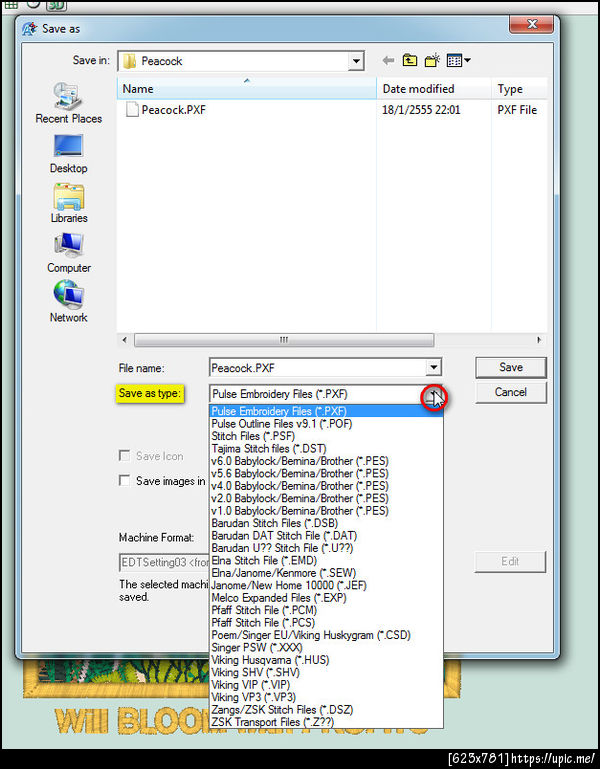Sort by Date modified column
The height and width of the screenshot is (769, 600).
[434, 89]
